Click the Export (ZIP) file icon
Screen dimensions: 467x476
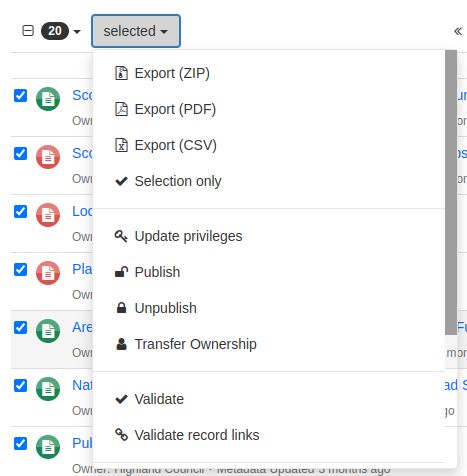121,73
